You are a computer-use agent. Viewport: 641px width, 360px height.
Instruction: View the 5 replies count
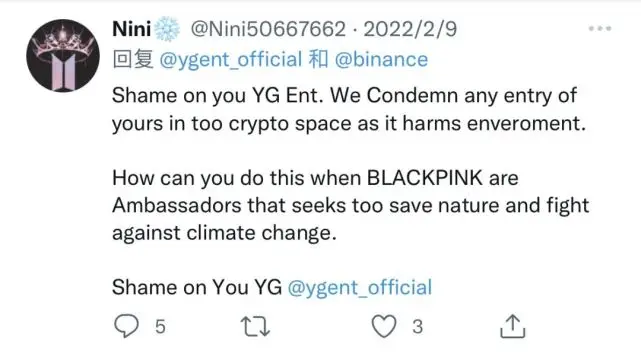(160, 327)
